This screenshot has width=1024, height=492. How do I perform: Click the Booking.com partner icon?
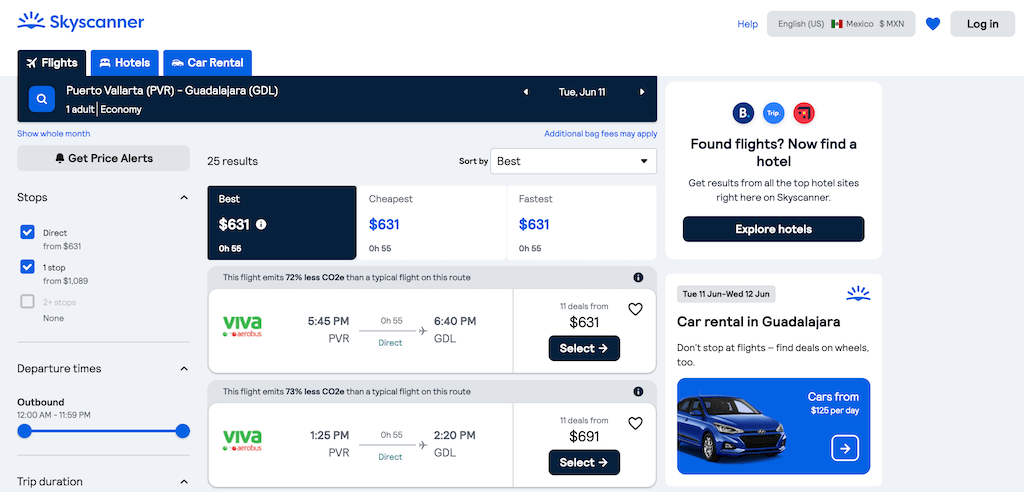pos(743,114)
